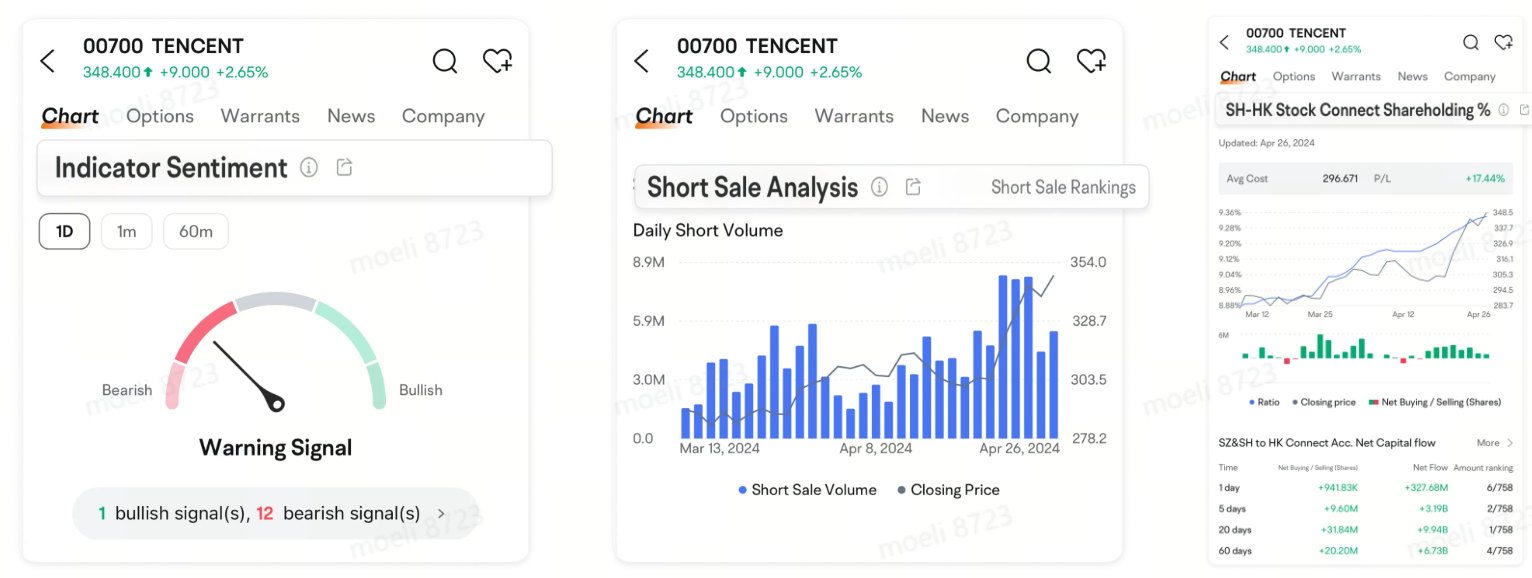The image size is (1532, 578).
Task: Select the 5 days net flow row
Action: (x=1366, y=509)
